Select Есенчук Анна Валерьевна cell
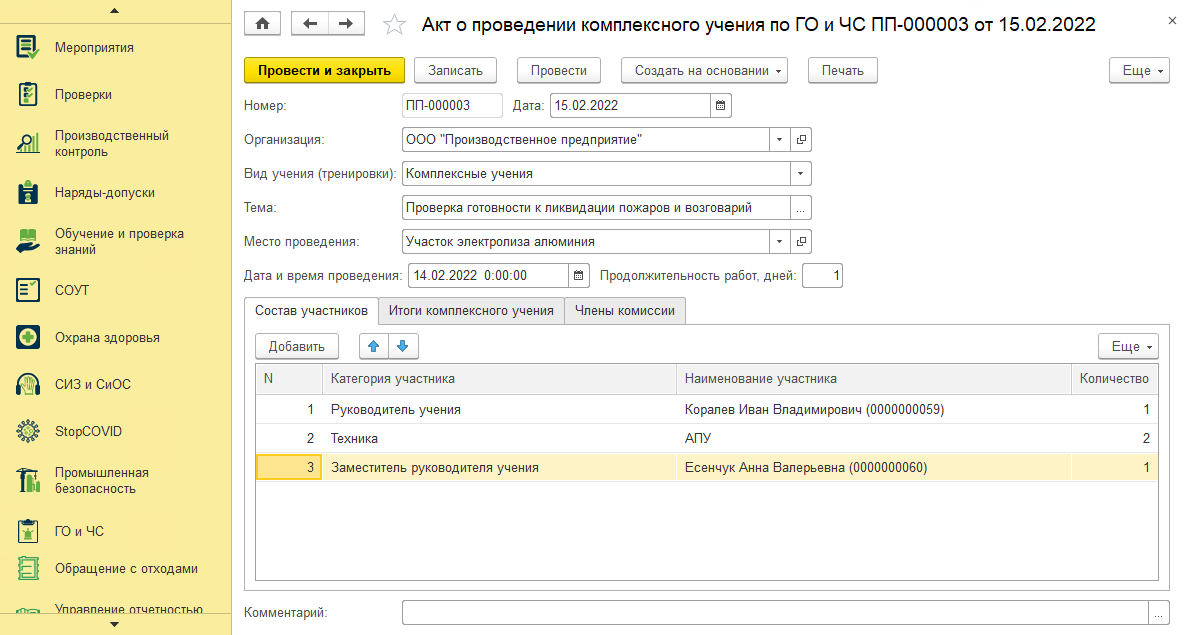 click(874, 467)
